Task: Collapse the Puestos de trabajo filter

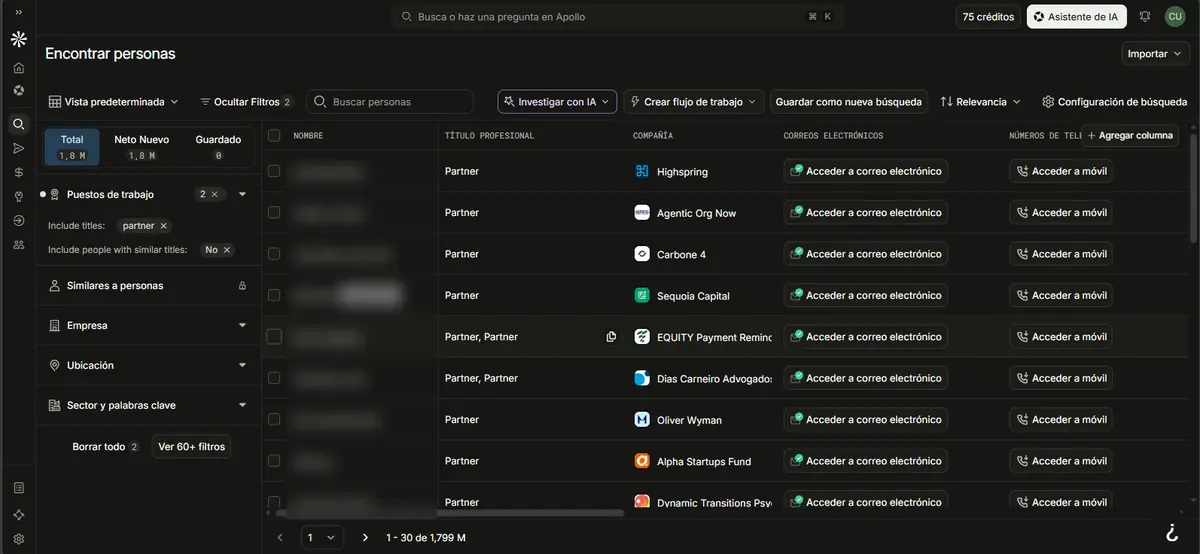Action: coord(242,194)
